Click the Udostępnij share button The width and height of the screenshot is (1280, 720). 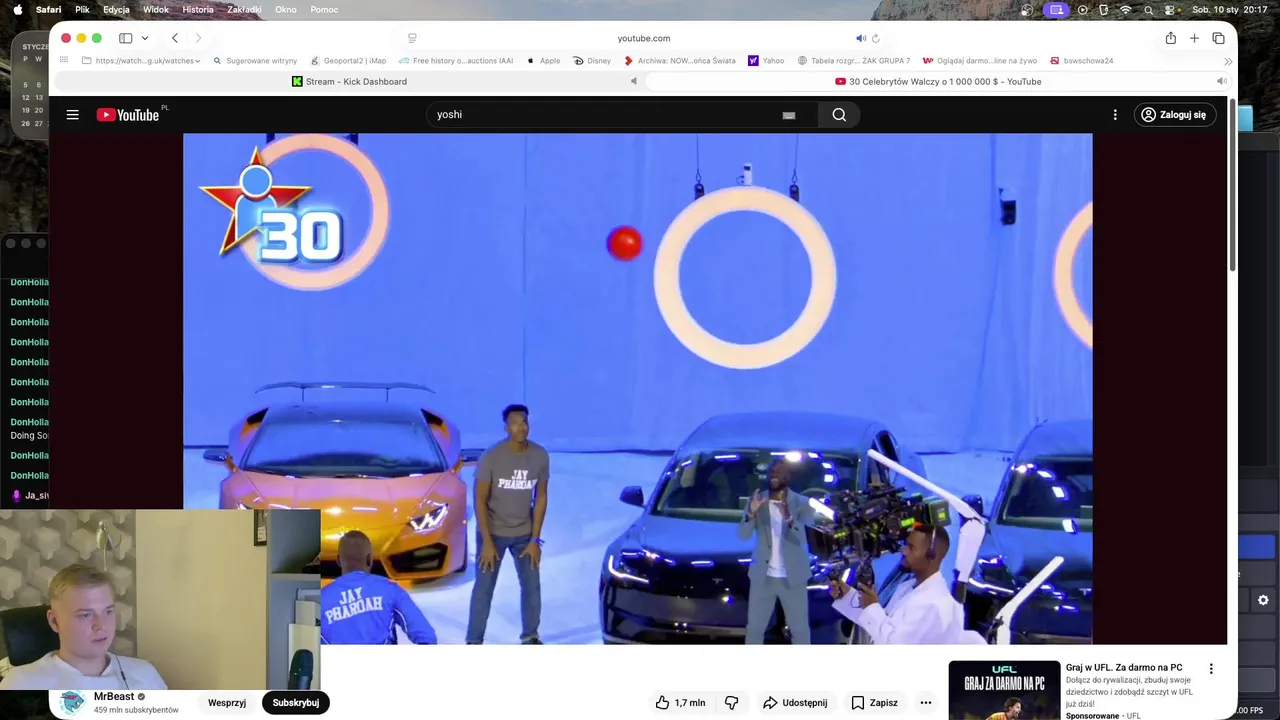(x=795, y=703)
